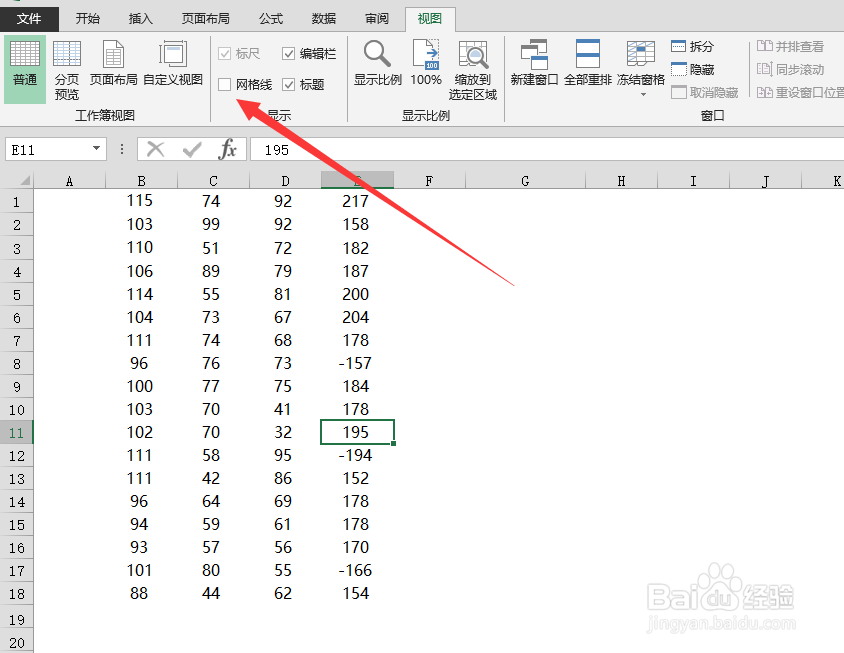Screen dimensions: 844x653
Task: Open a New Window (新建窗口)
Action: (x=534, y=64)
